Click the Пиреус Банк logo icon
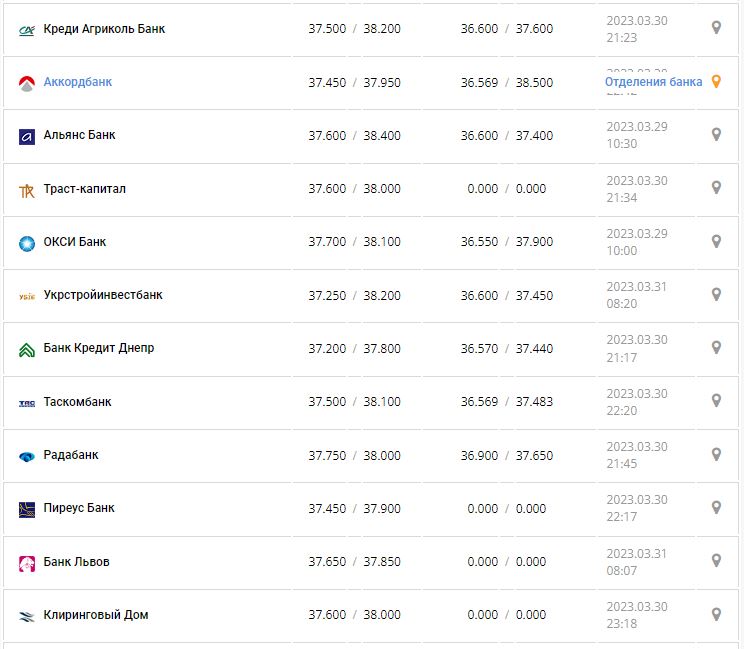744x649 pixels. coord(27,509)
